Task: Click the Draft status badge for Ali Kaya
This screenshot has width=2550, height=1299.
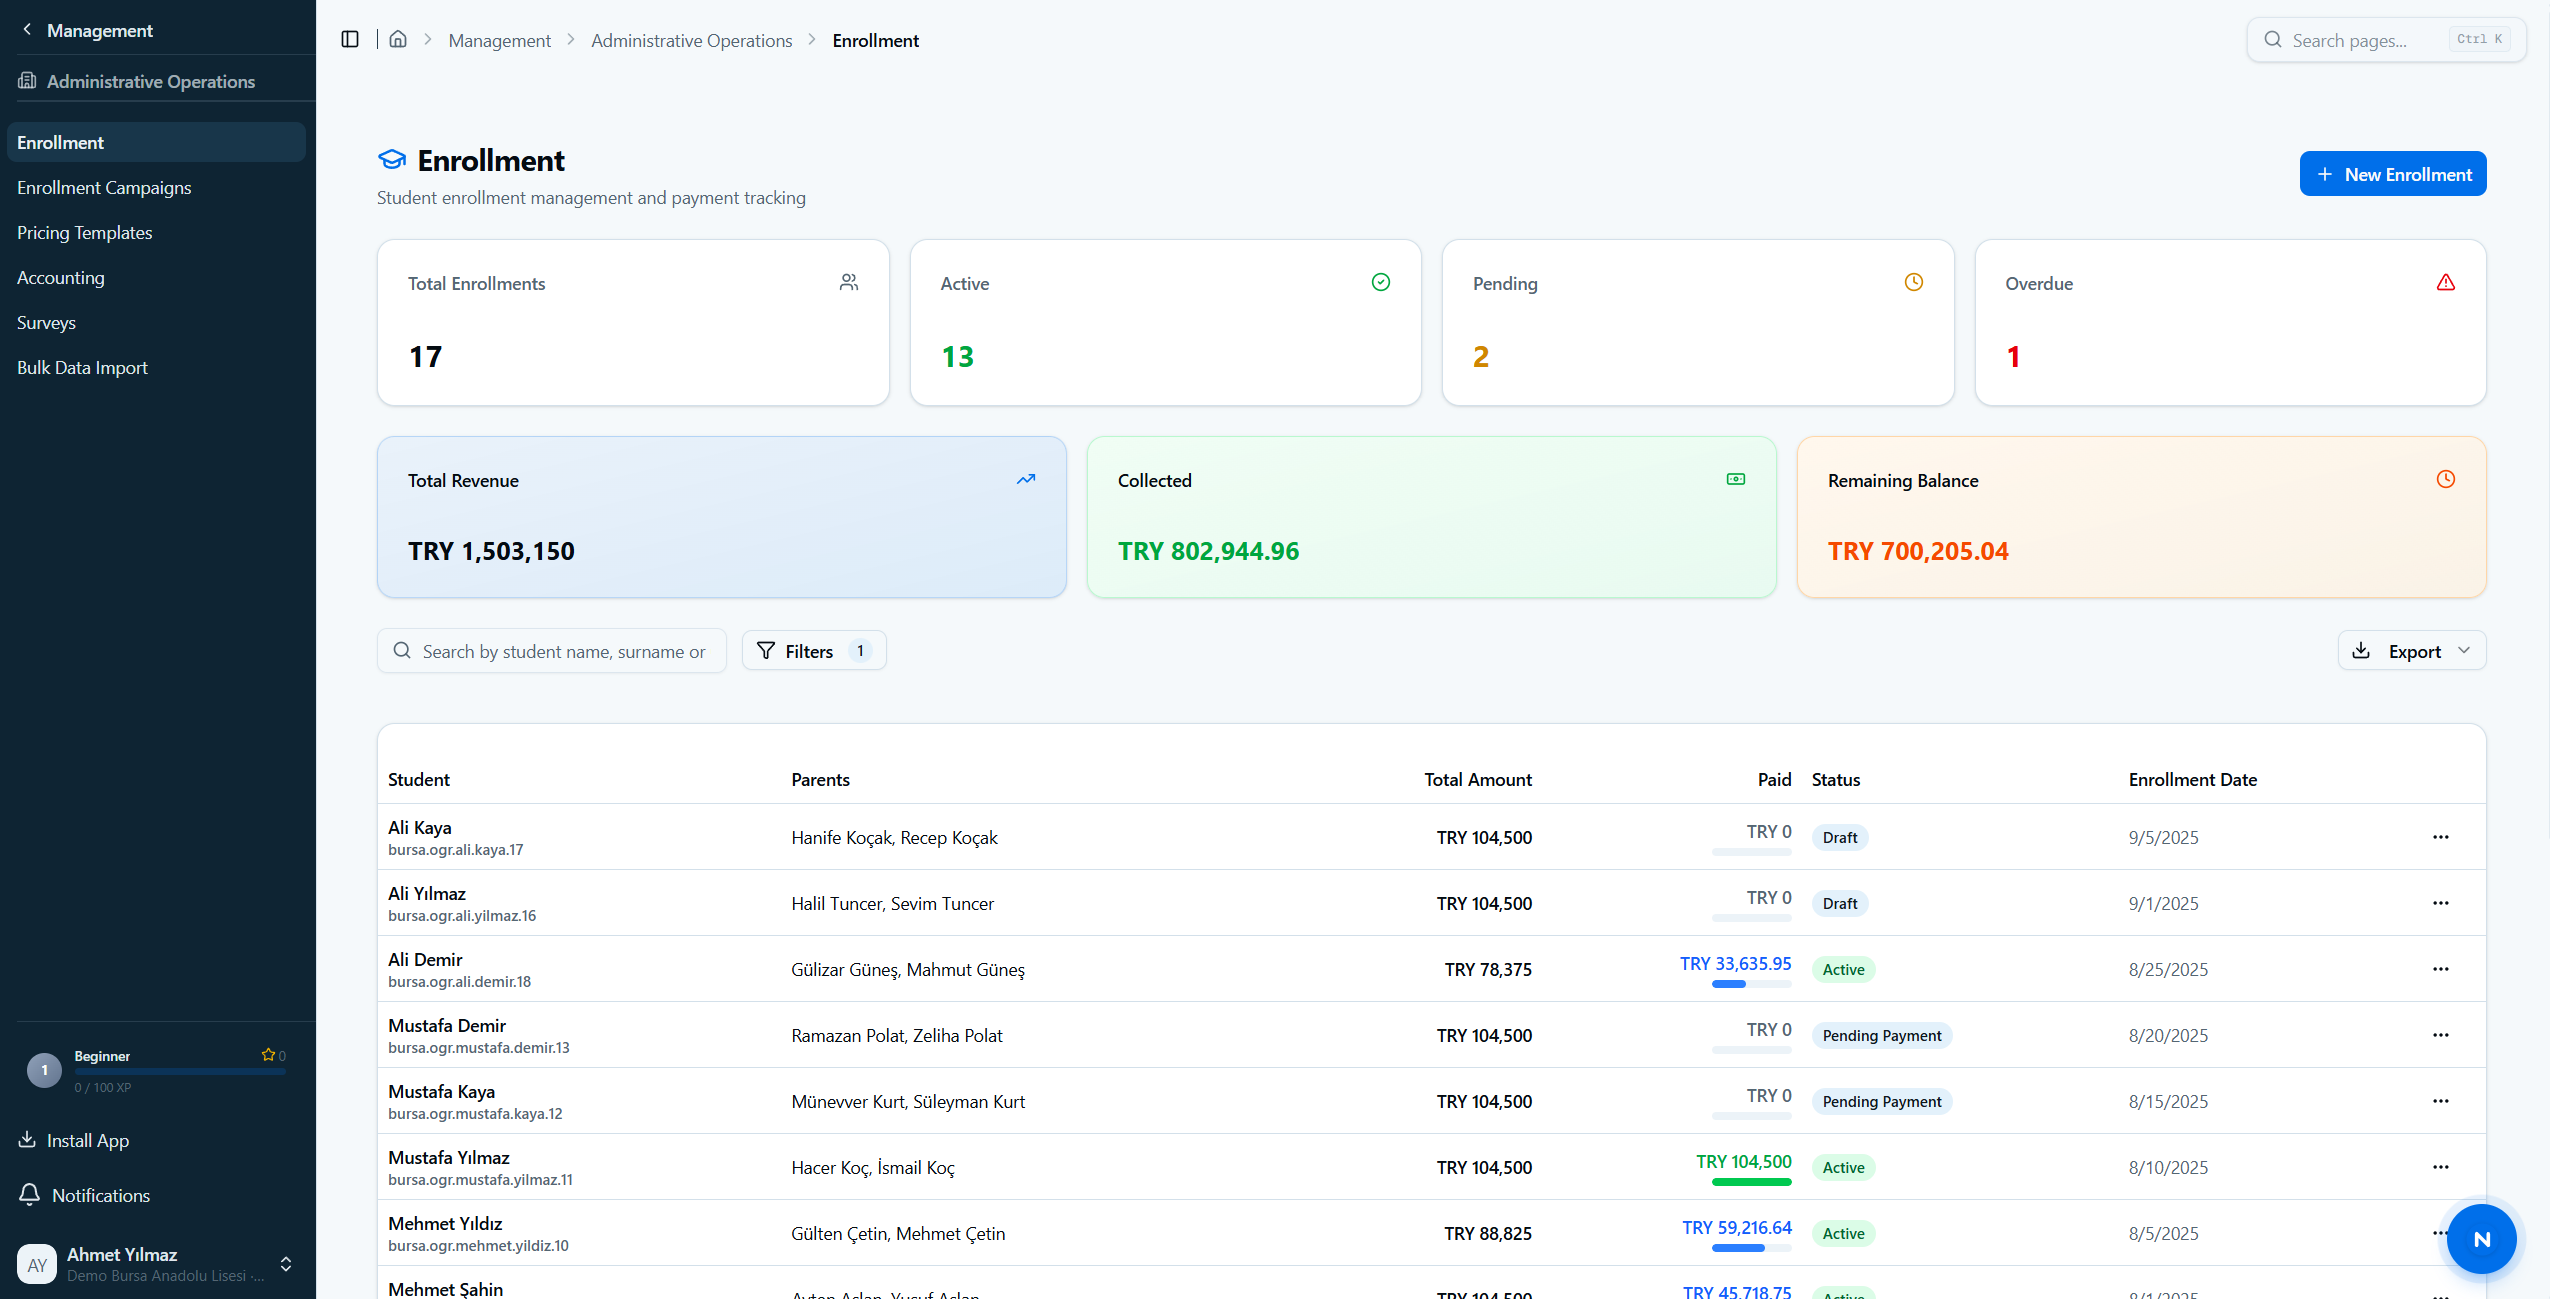Action: (1839, 837)
